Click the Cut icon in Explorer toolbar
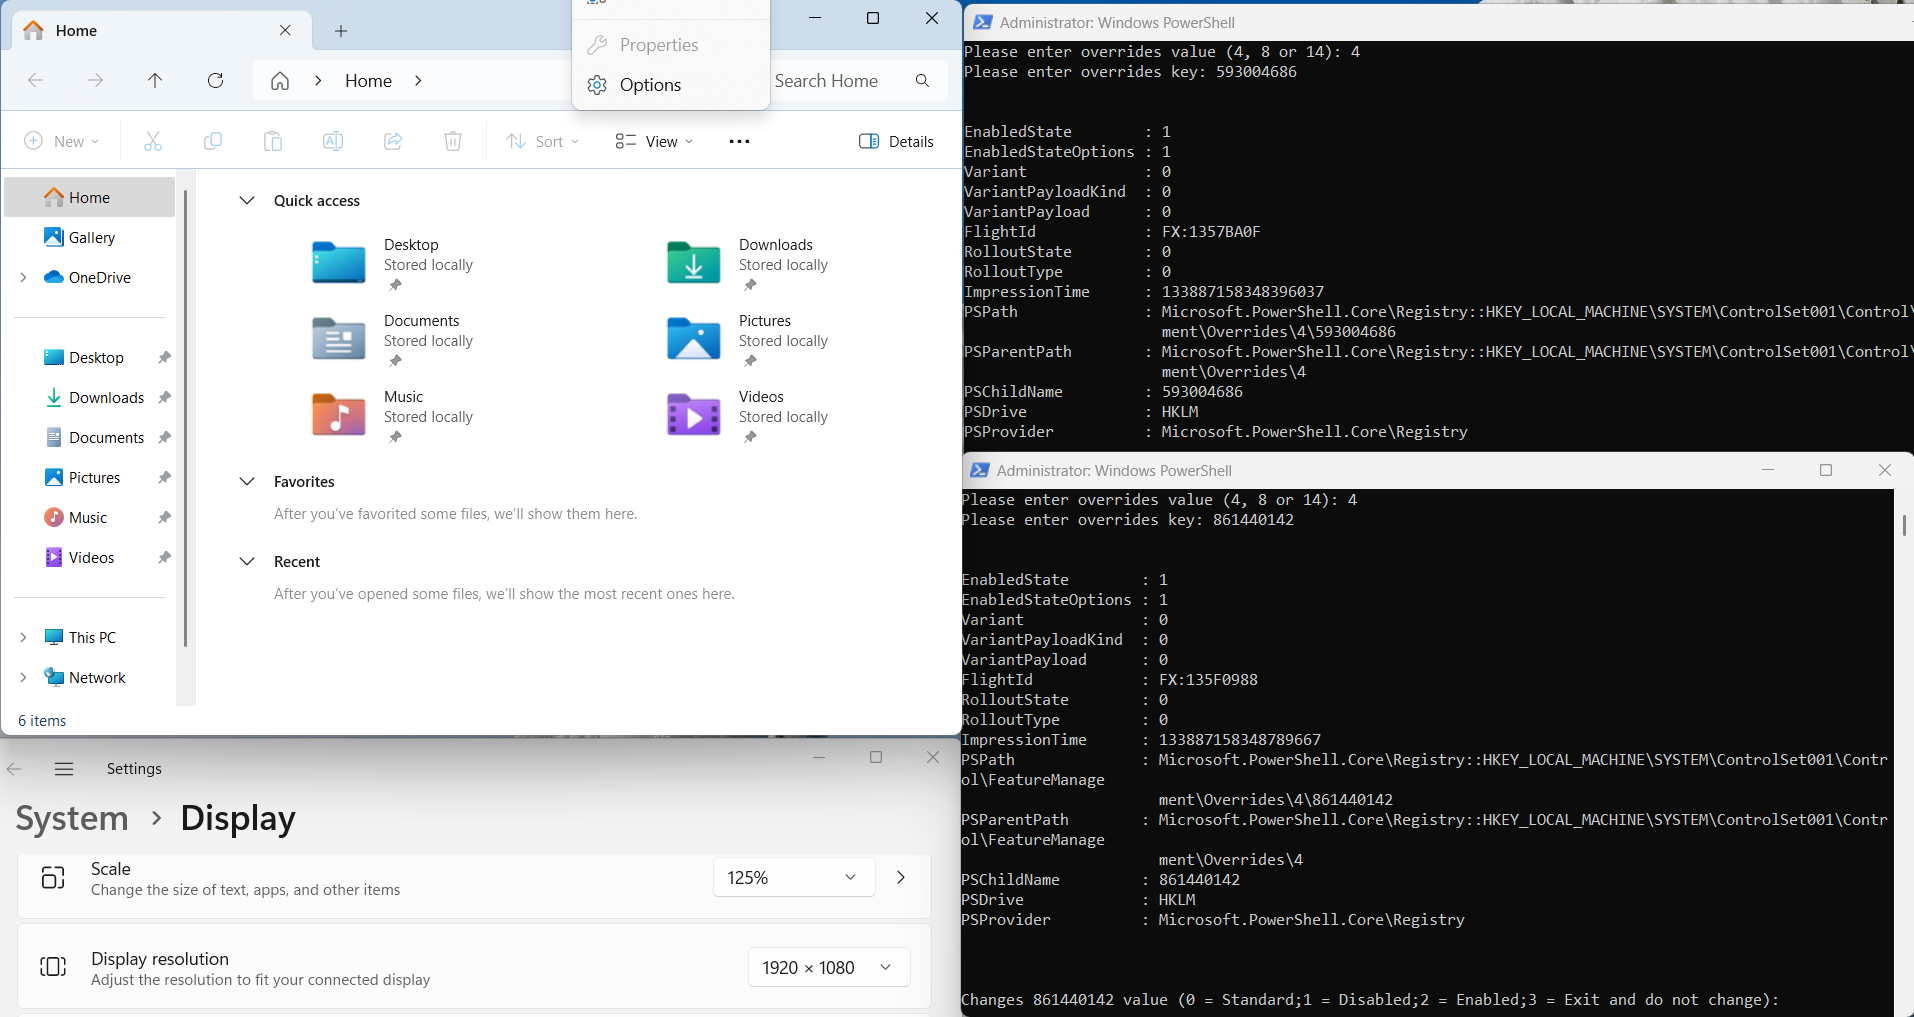The width and height of the screenshot is (1914, 1017). [153, 141]
